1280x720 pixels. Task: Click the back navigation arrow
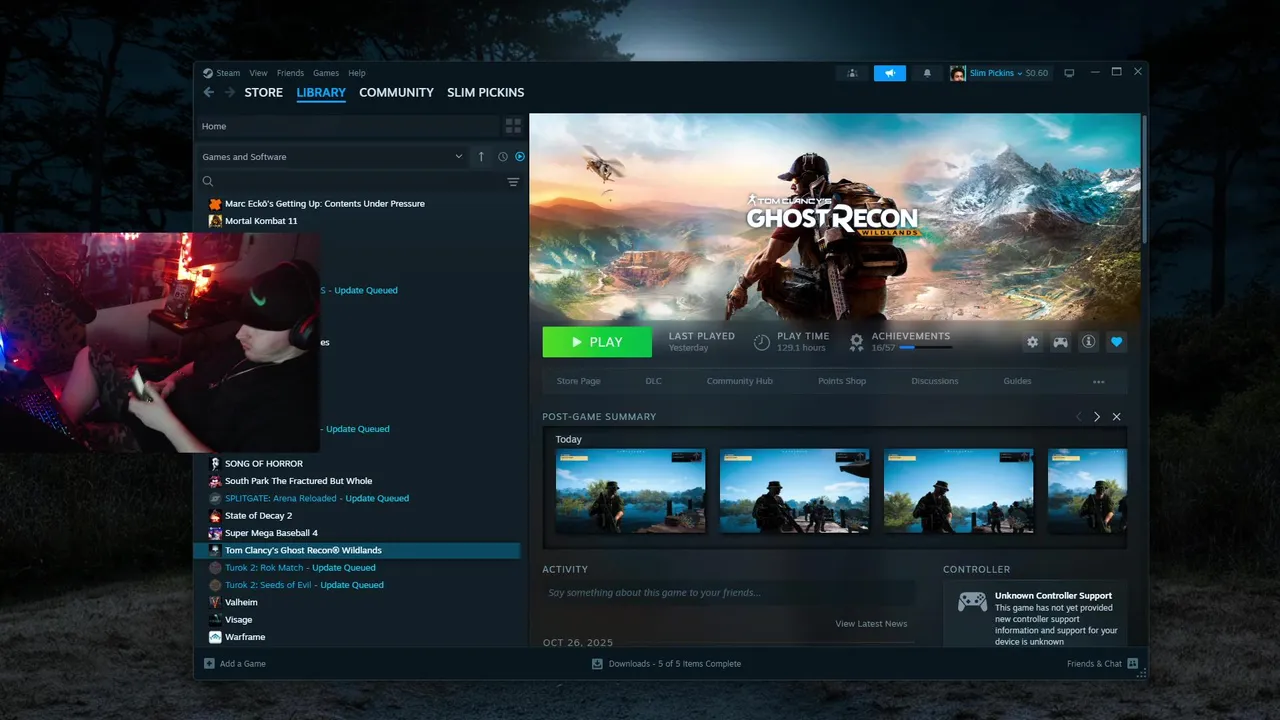tap(208, 92)
